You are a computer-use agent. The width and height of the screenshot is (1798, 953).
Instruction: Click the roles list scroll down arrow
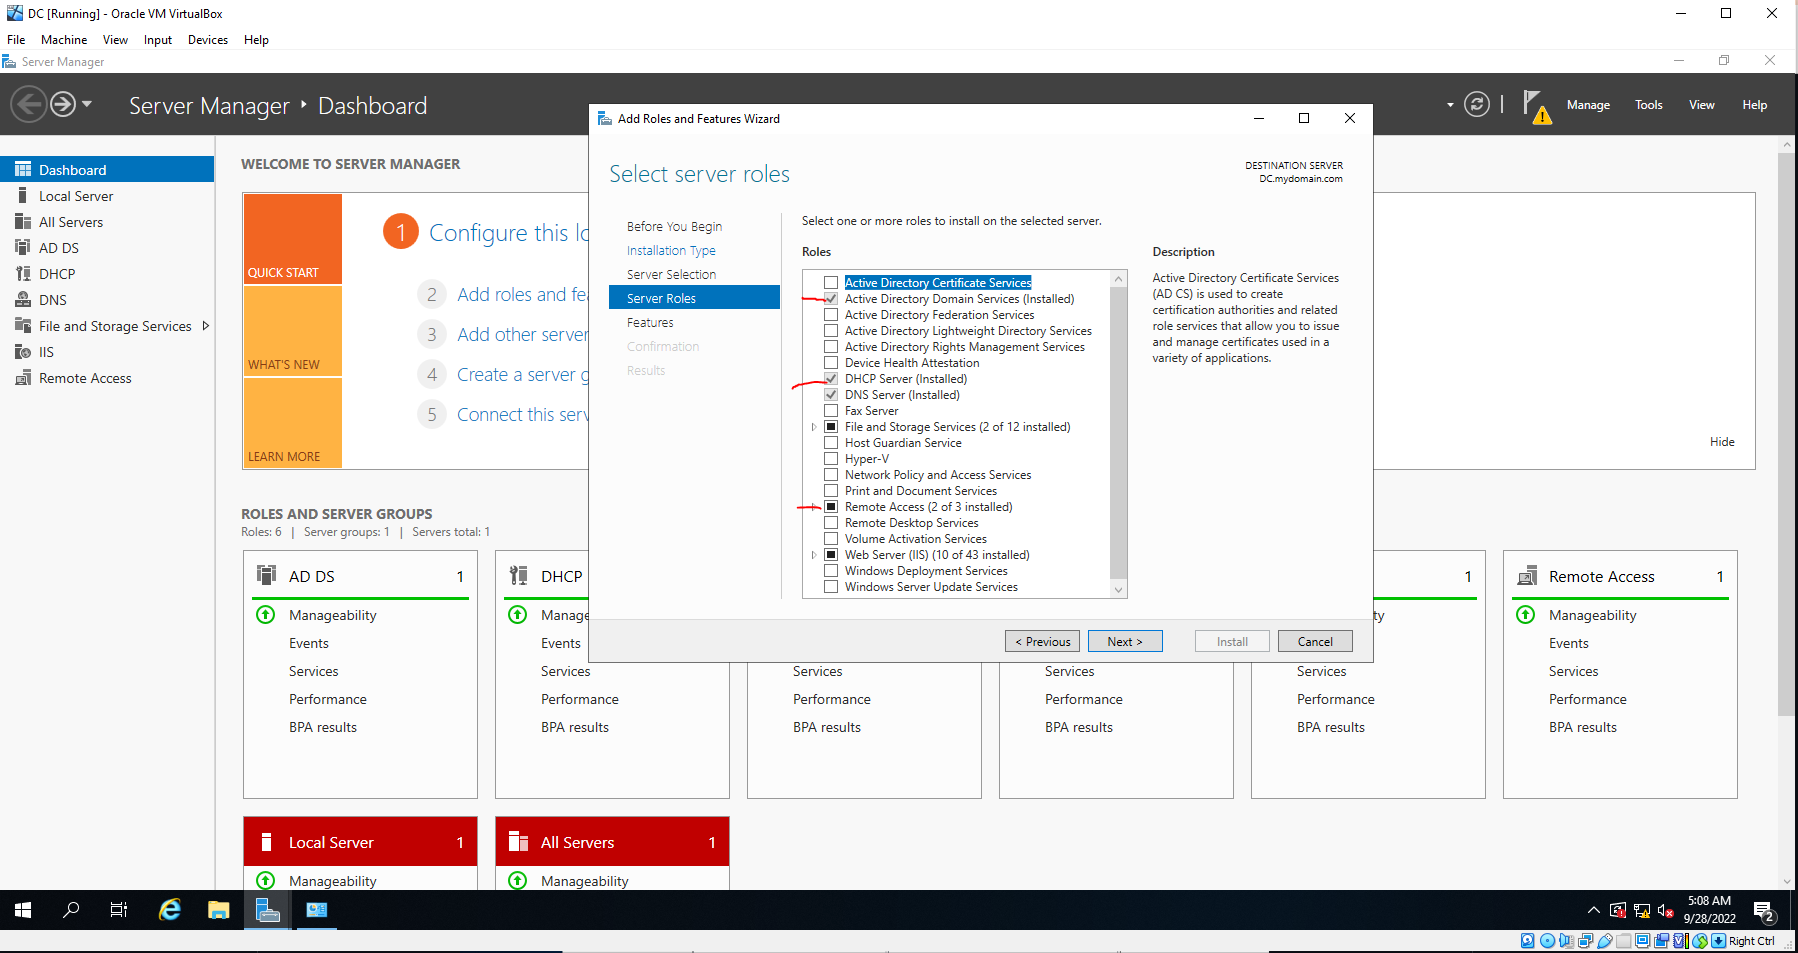click(x=1119, y=589)
